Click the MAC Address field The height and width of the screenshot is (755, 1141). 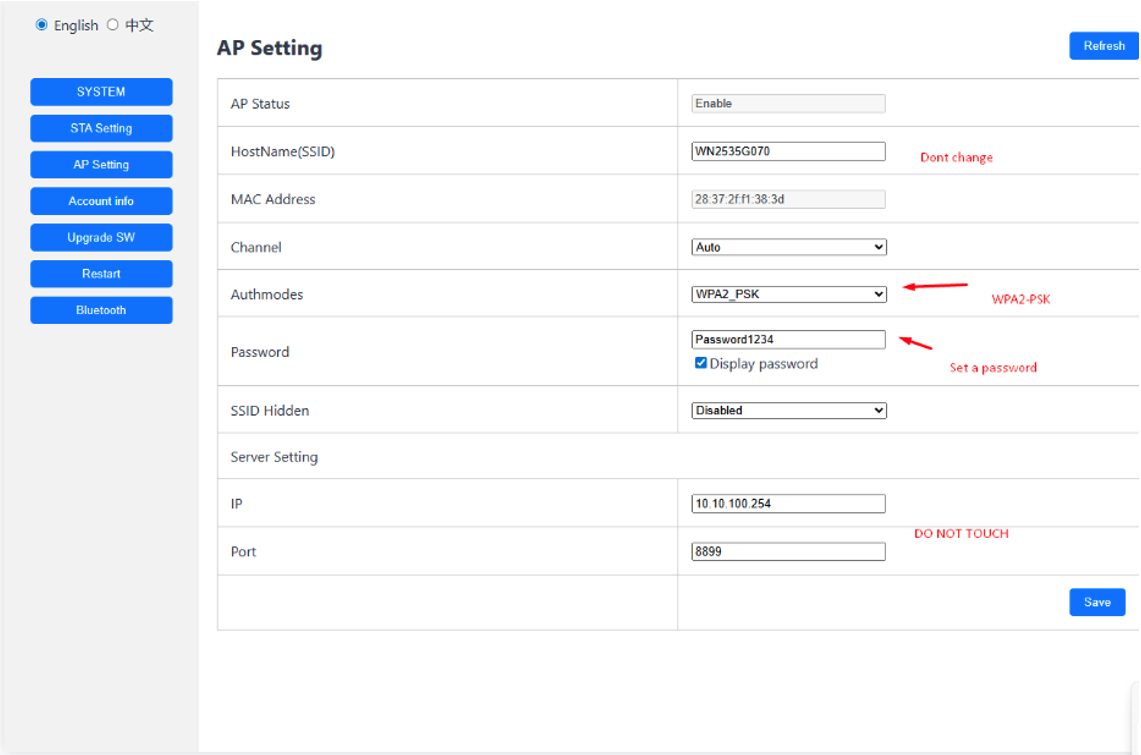coord(788,199)
